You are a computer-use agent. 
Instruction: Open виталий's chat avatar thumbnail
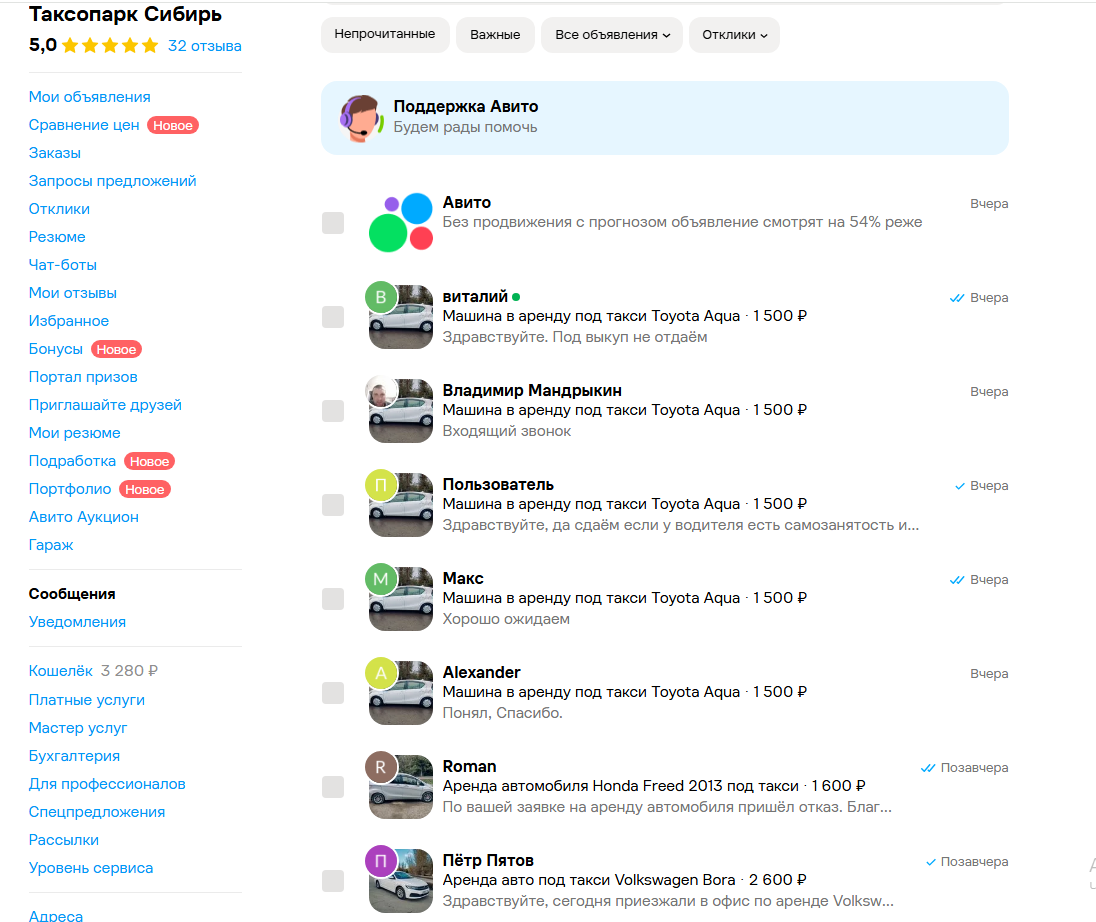401,316
